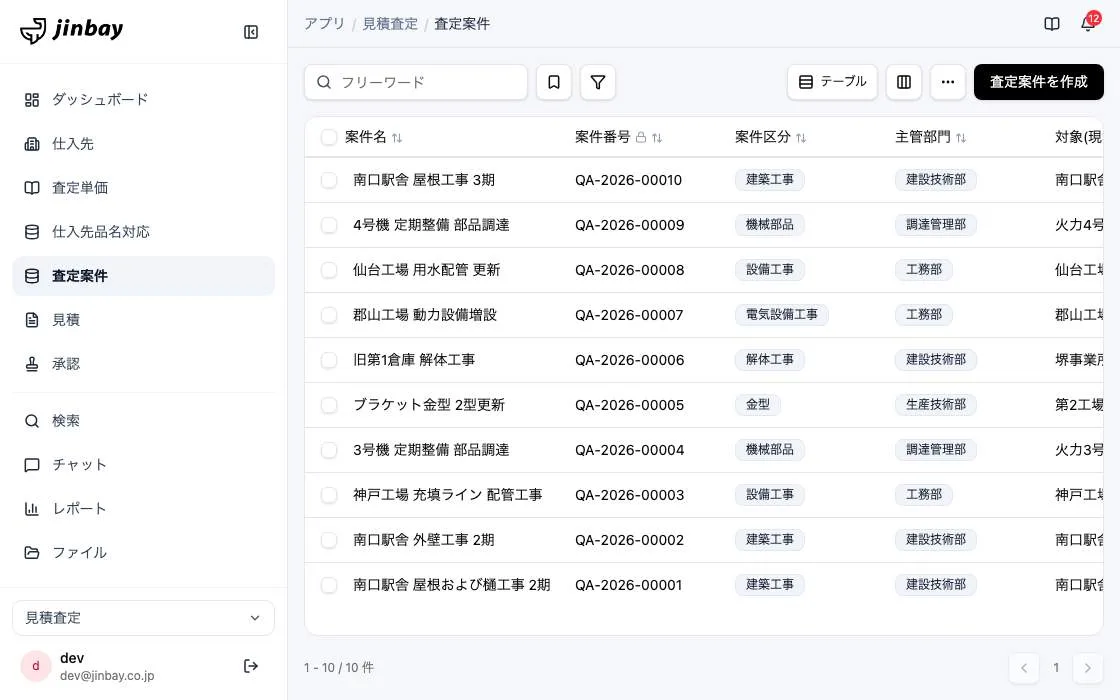Open 仕入先 in the sidebar
This screenshot has width=1120, height=700.
coord(144,144)
